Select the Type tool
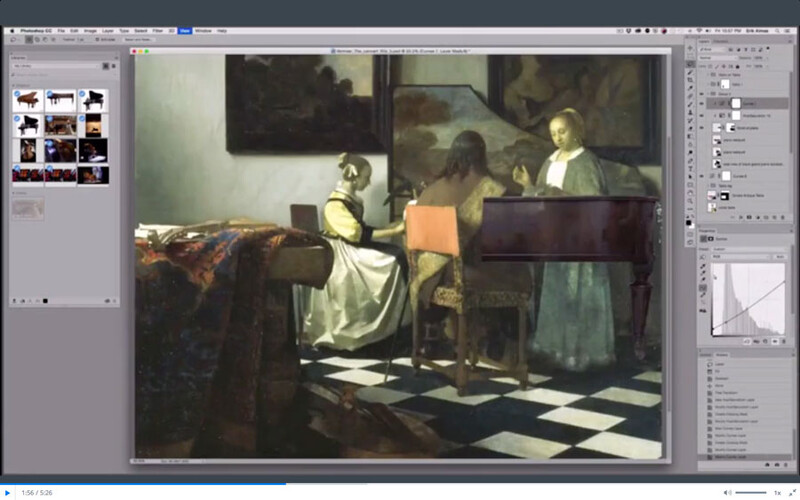This screenshot has width=800, height=500. [690, 168]
